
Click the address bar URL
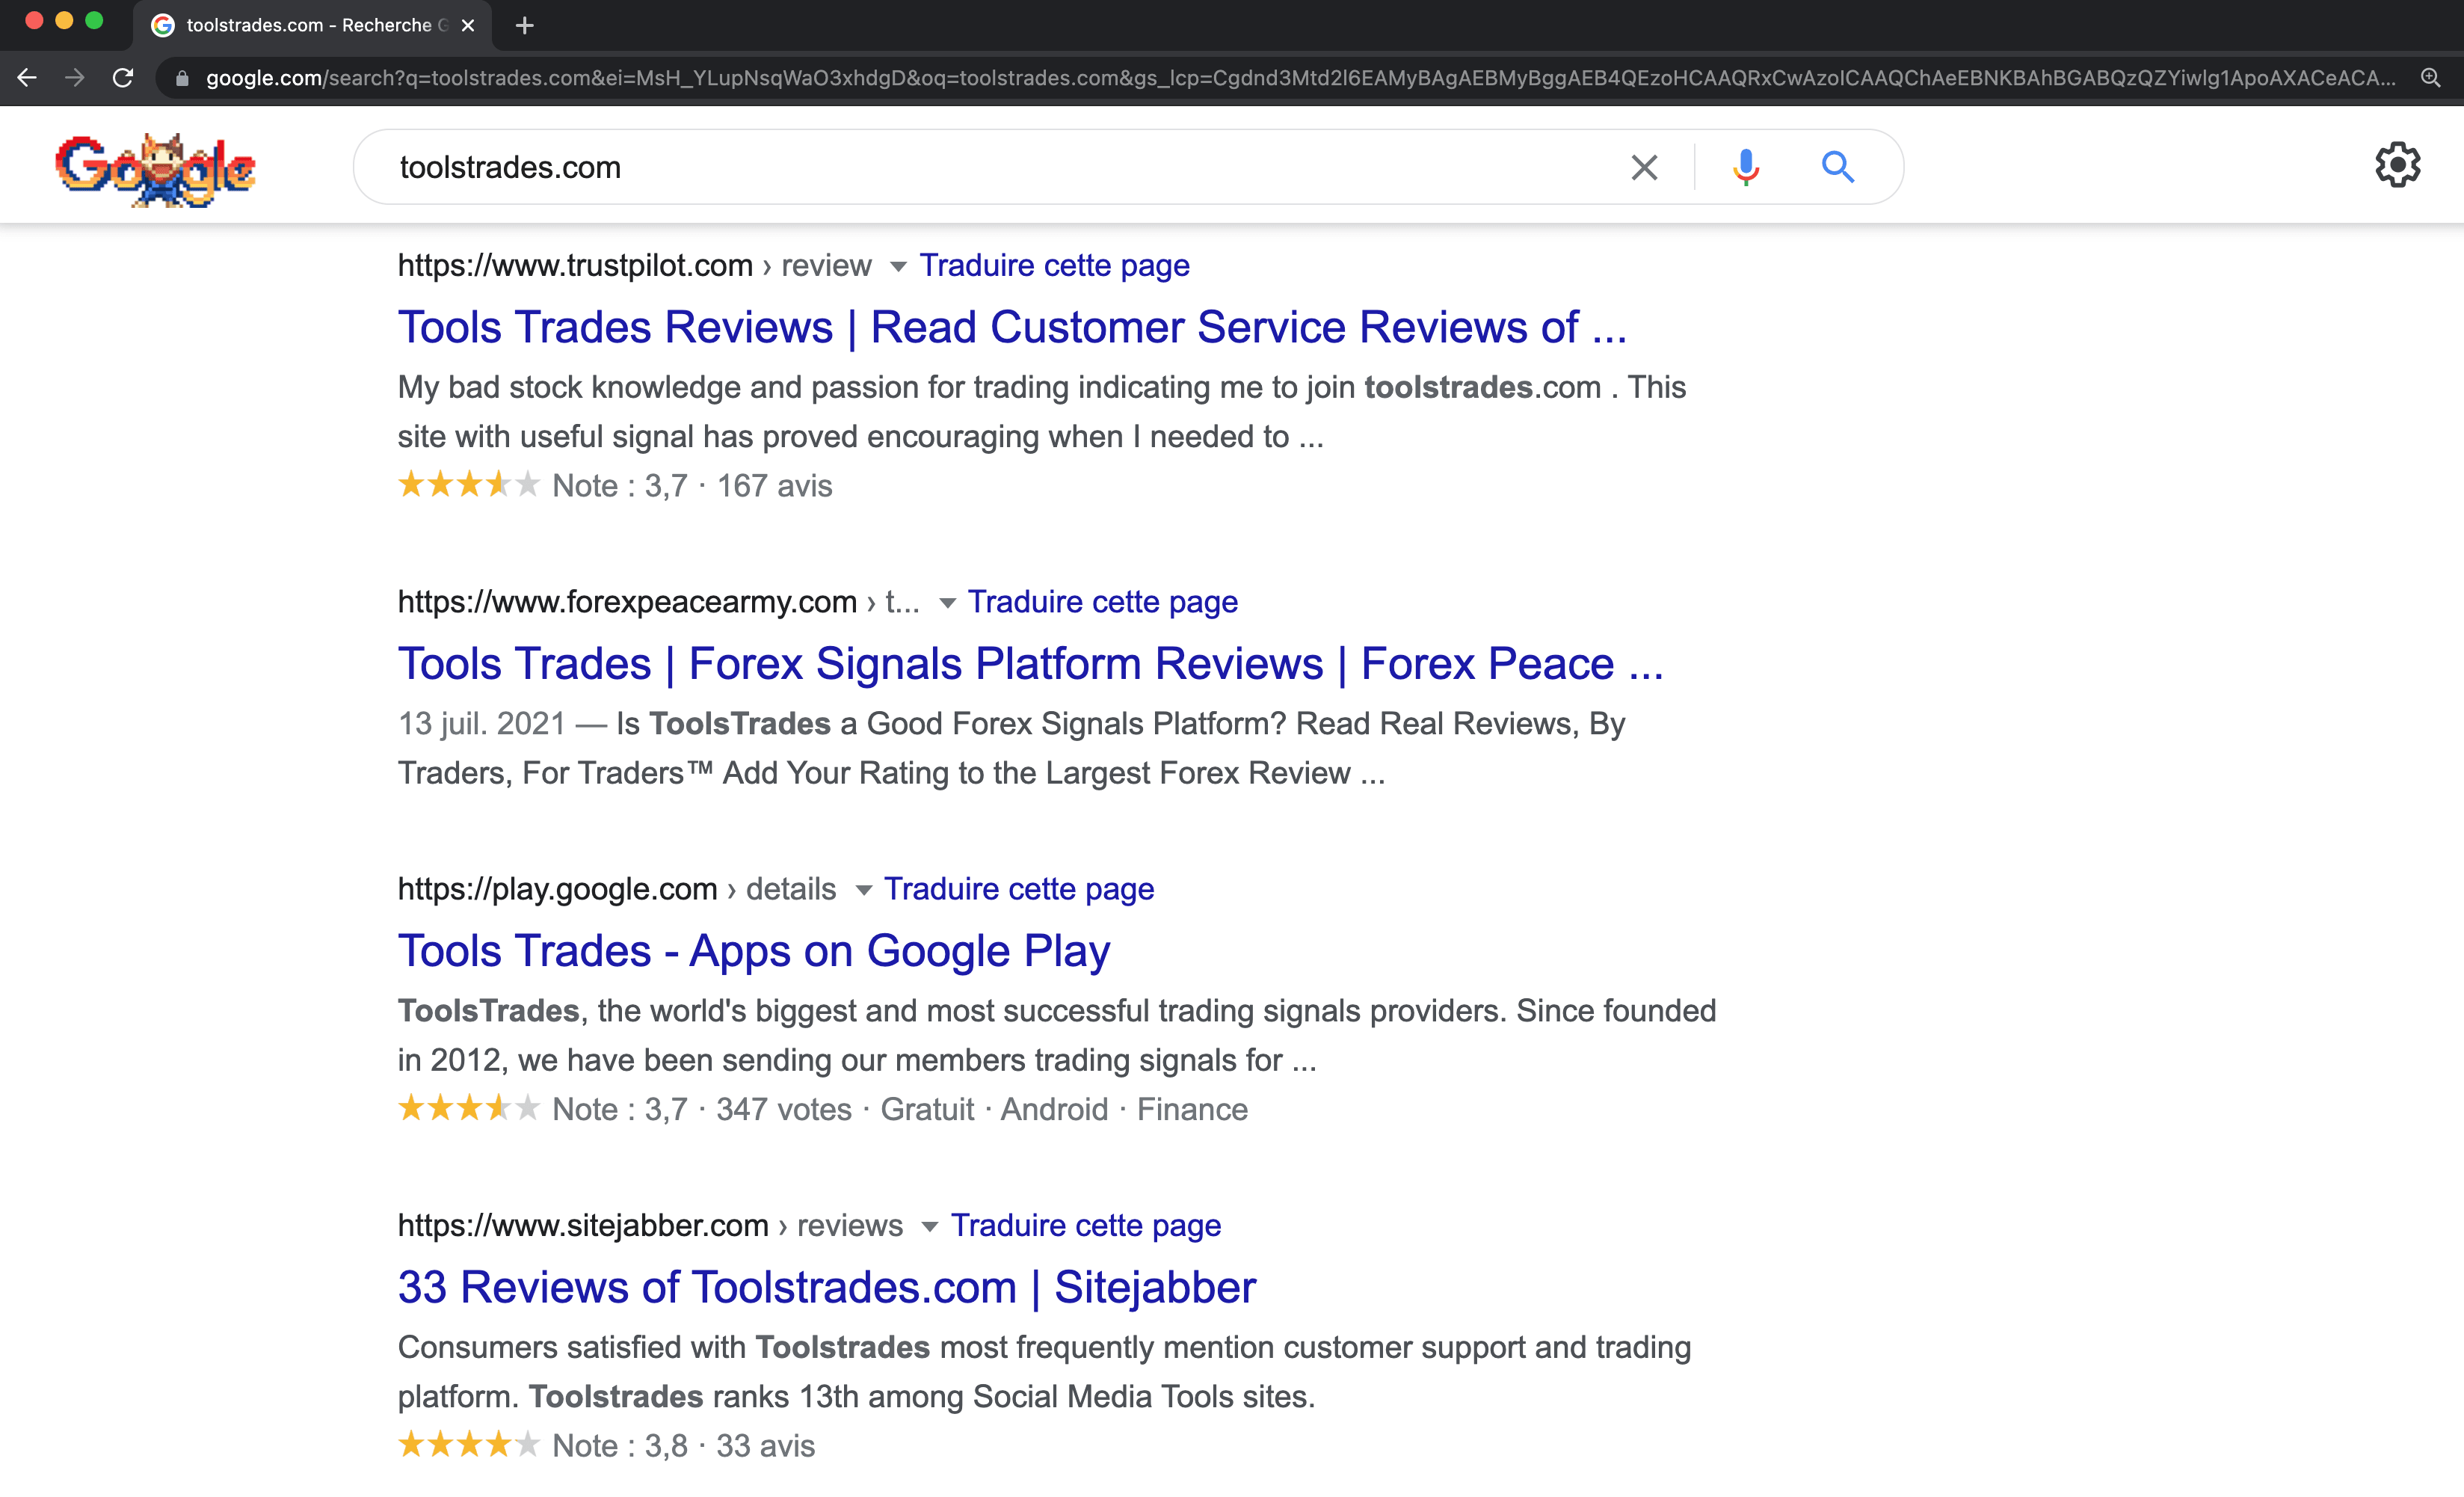[x=1300, y=78]
